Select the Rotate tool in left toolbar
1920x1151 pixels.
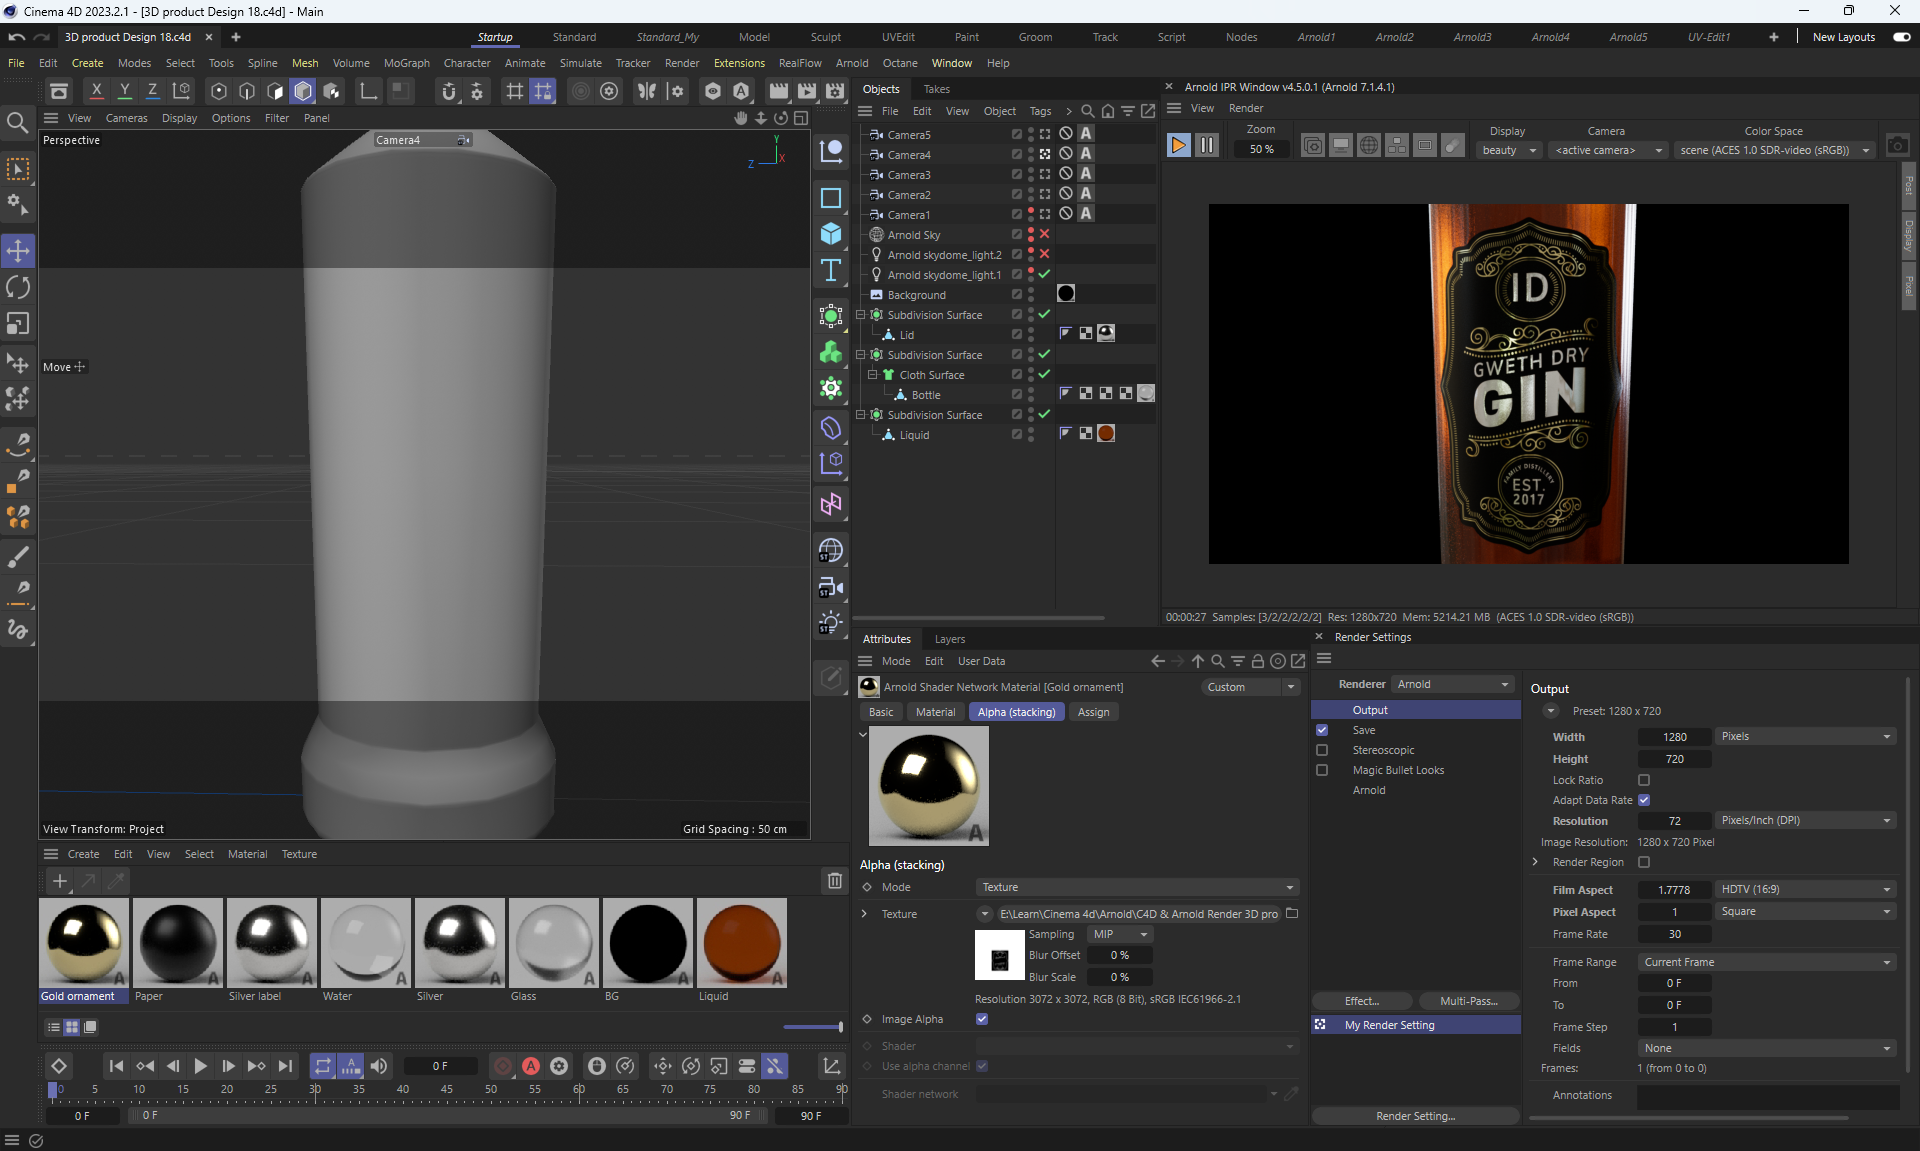pos(18,287)
